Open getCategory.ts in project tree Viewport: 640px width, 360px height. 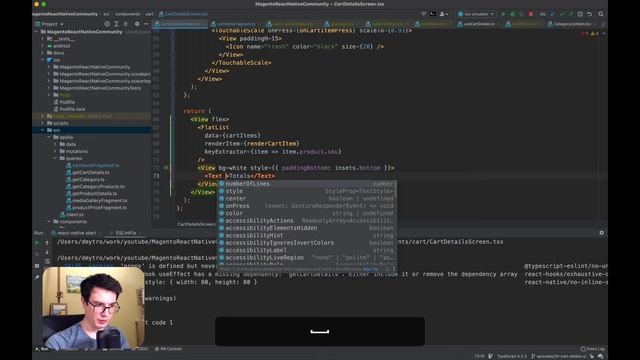(x=88, y=179)
